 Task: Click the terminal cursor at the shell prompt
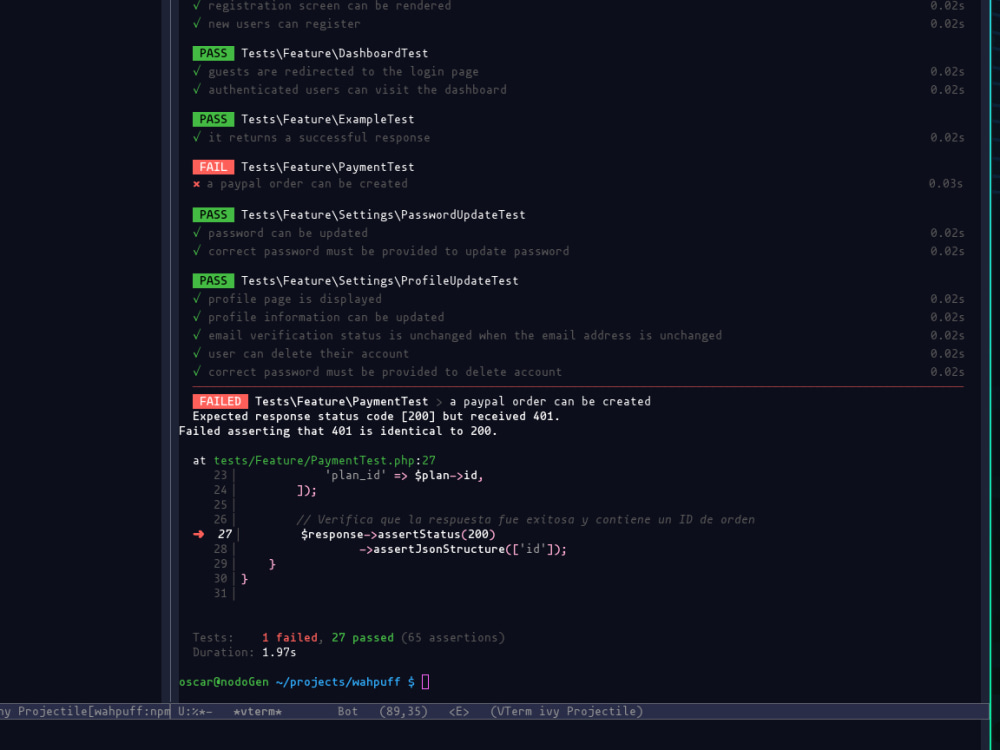coord(425,682)
